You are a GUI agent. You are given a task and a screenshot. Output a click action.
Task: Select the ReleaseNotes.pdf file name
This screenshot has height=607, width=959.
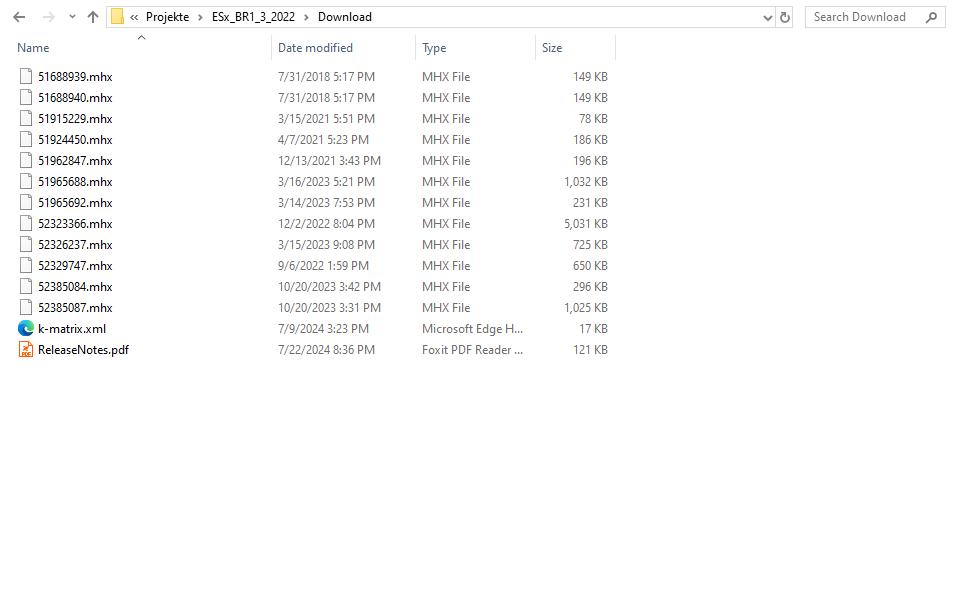(83, 349)
